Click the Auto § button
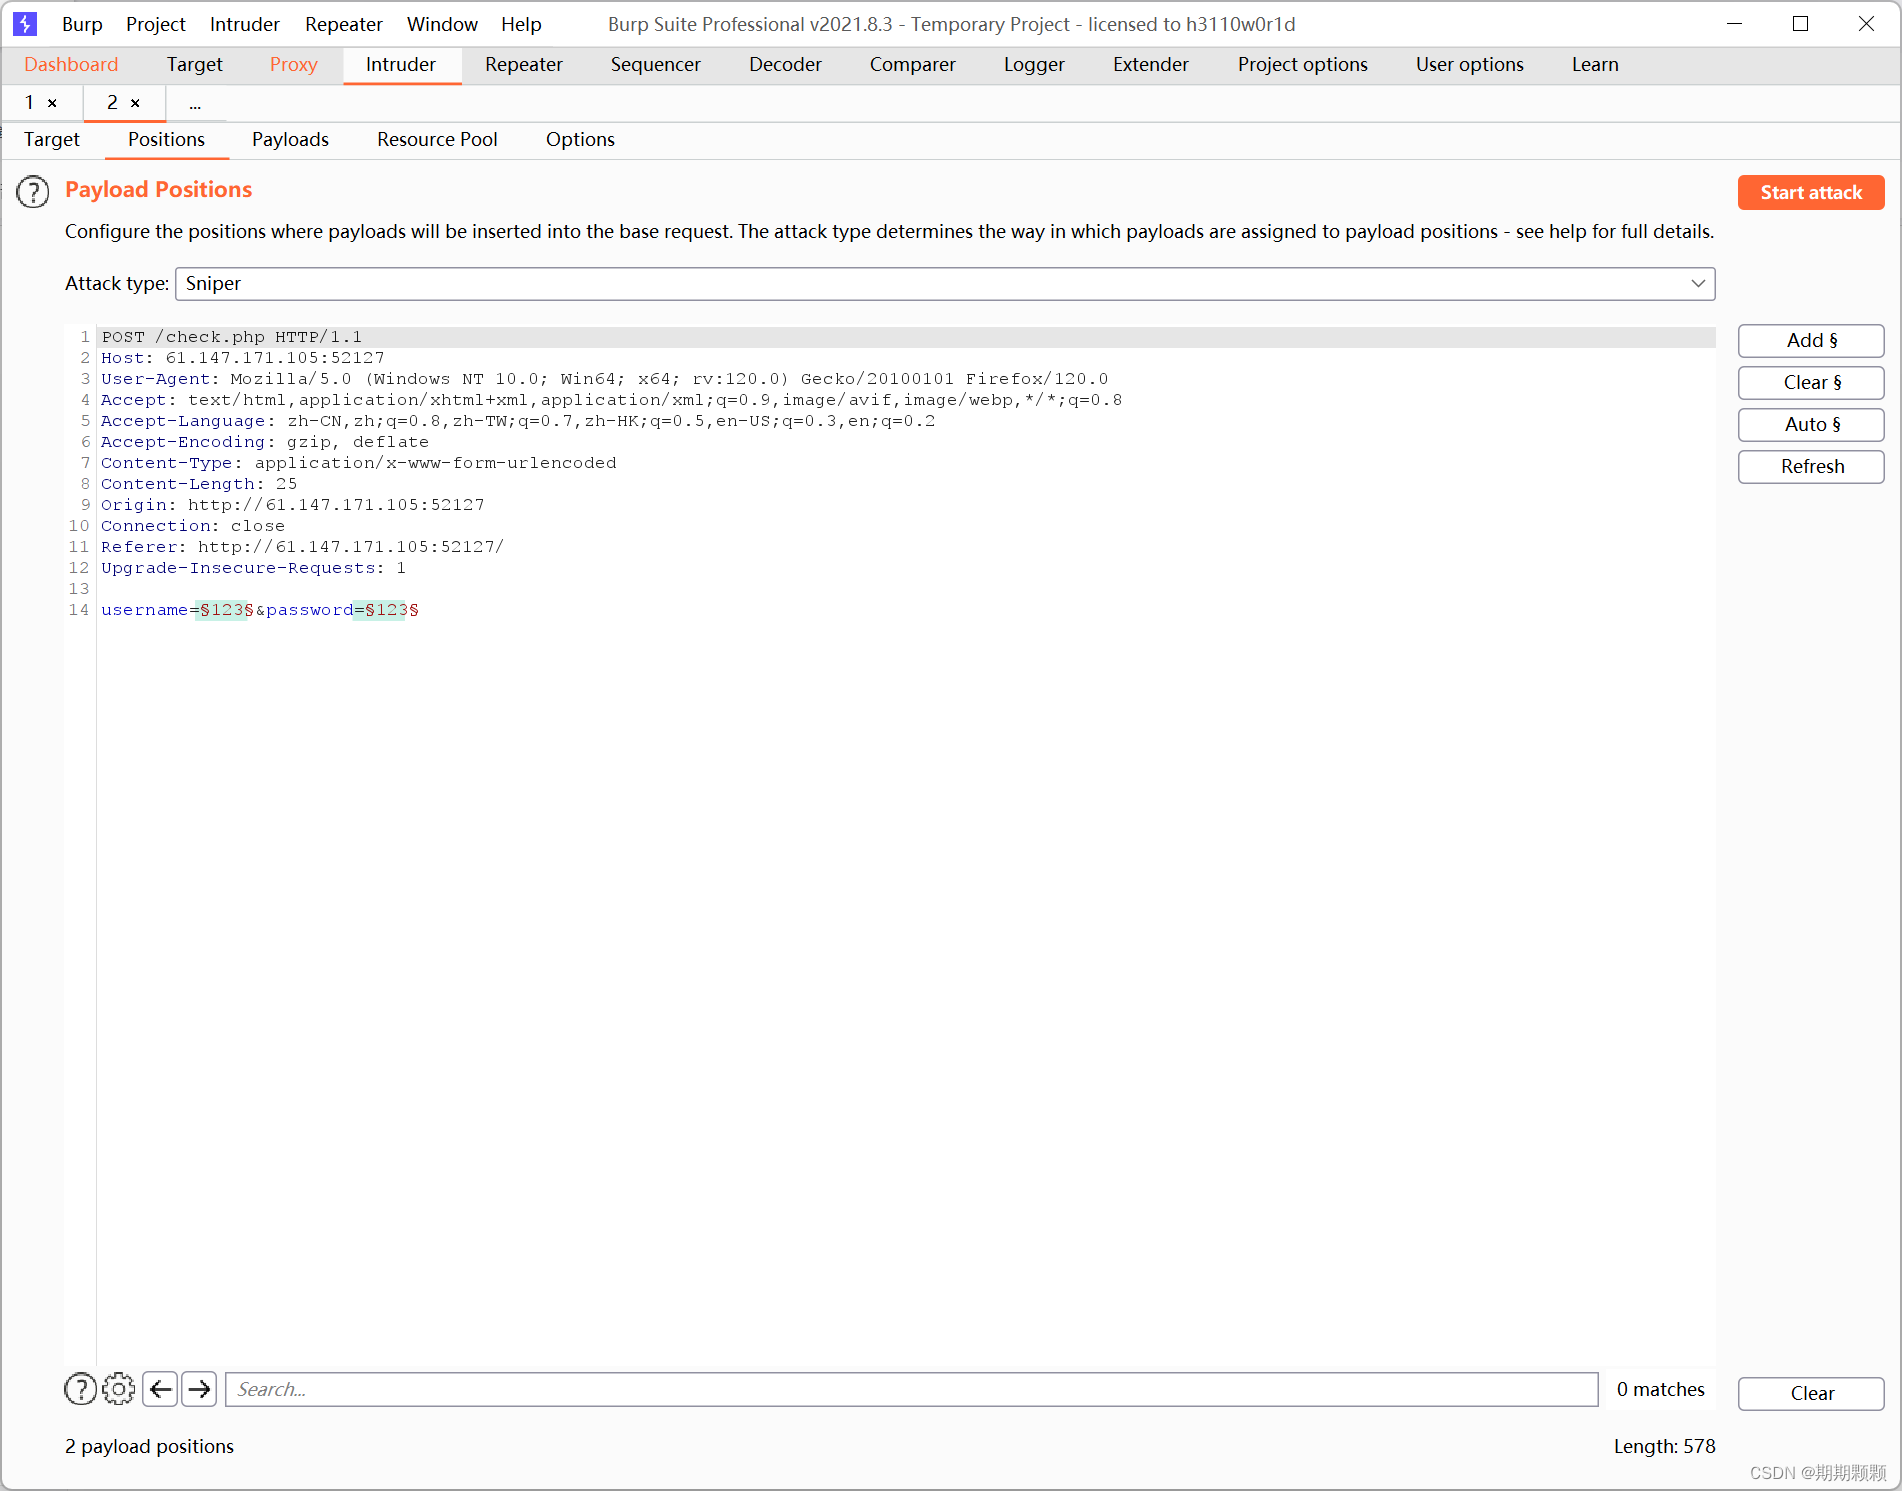This screenshot has width=1902, height=1491. tap(1810, 424)
